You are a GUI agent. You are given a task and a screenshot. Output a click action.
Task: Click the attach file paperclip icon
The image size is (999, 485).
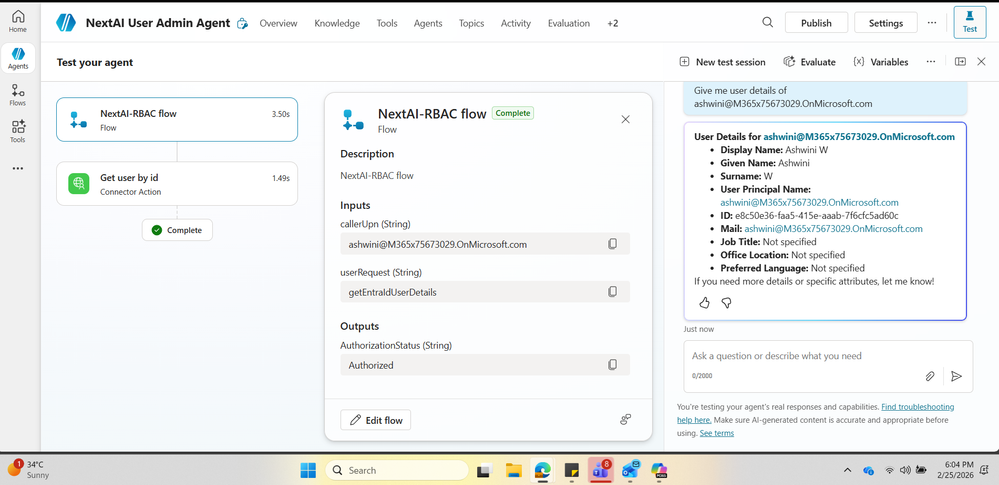930,376
